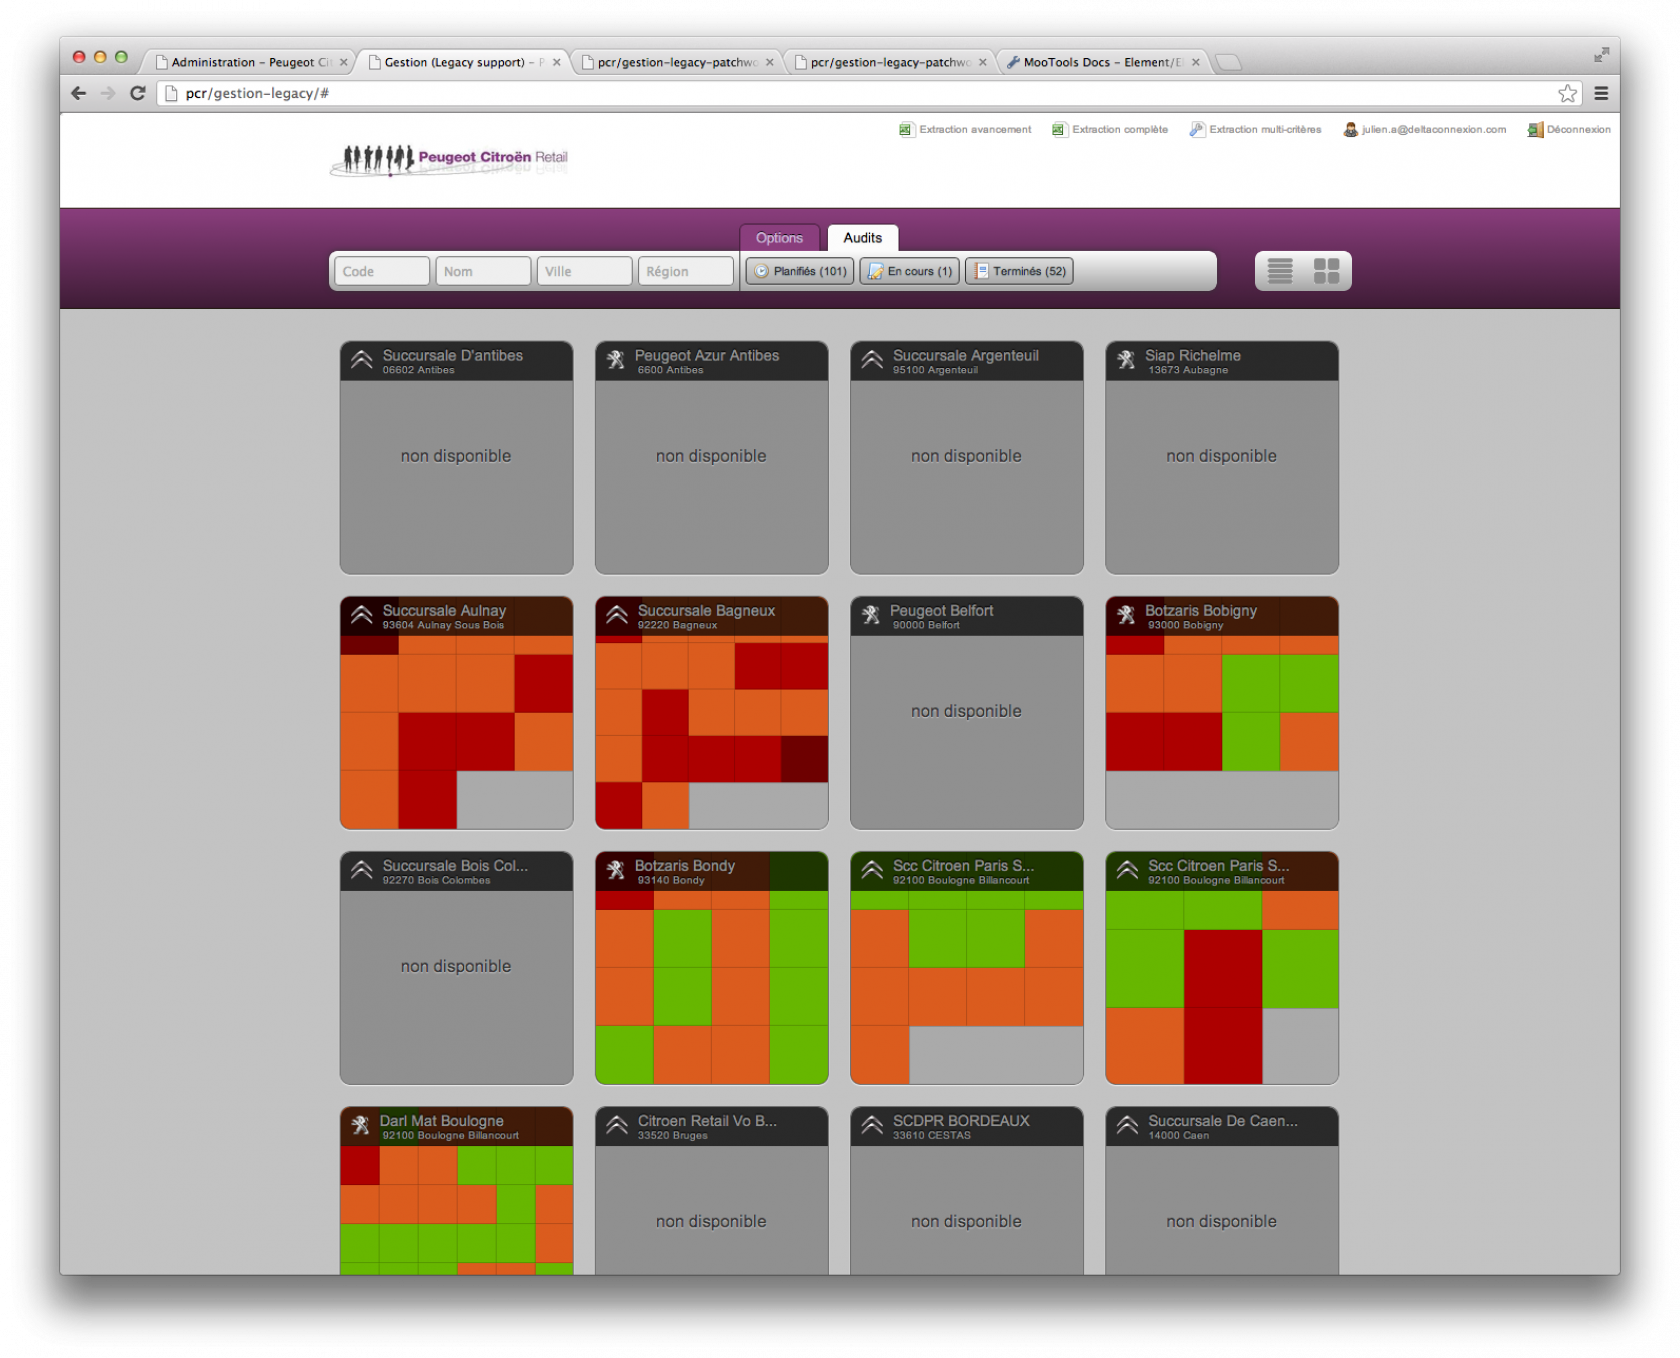Click the Citroën logo on Succursale D'antibes card
1680x1358 pixels.
pyautogui.click(x=362, y=360)
